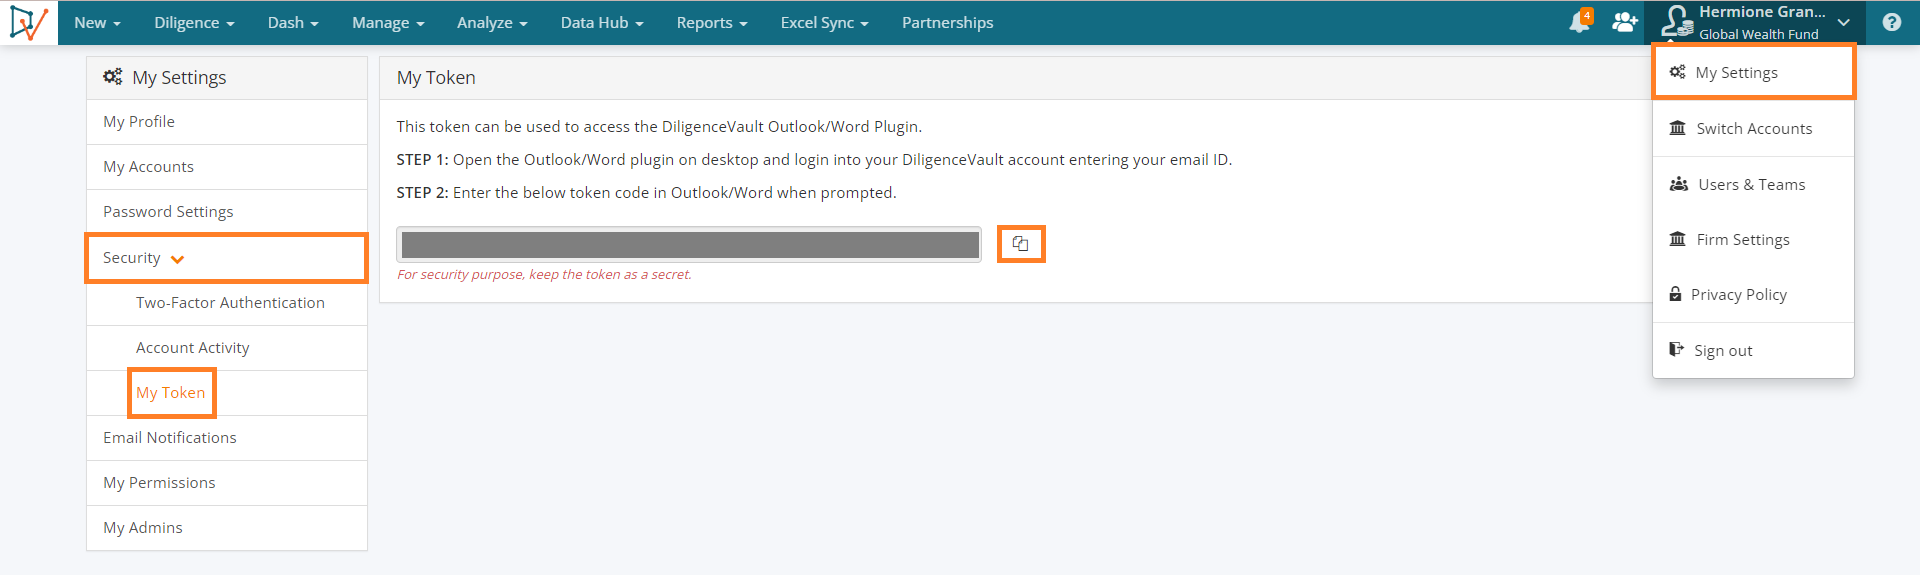The height and width of the screenshot is (575, 1920).
Task: Click the add users icon in the header
Action: tap(1625, 22)
